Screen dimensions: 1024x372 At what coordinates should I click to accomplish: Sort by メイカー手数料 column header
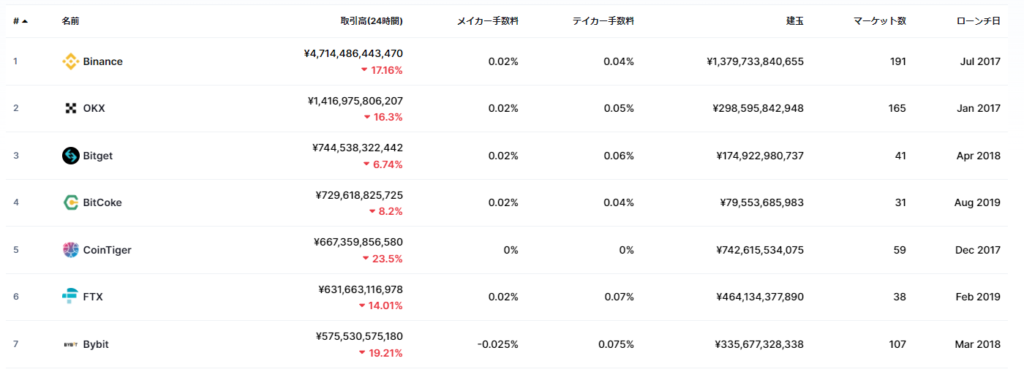click(x=488, y=21)
